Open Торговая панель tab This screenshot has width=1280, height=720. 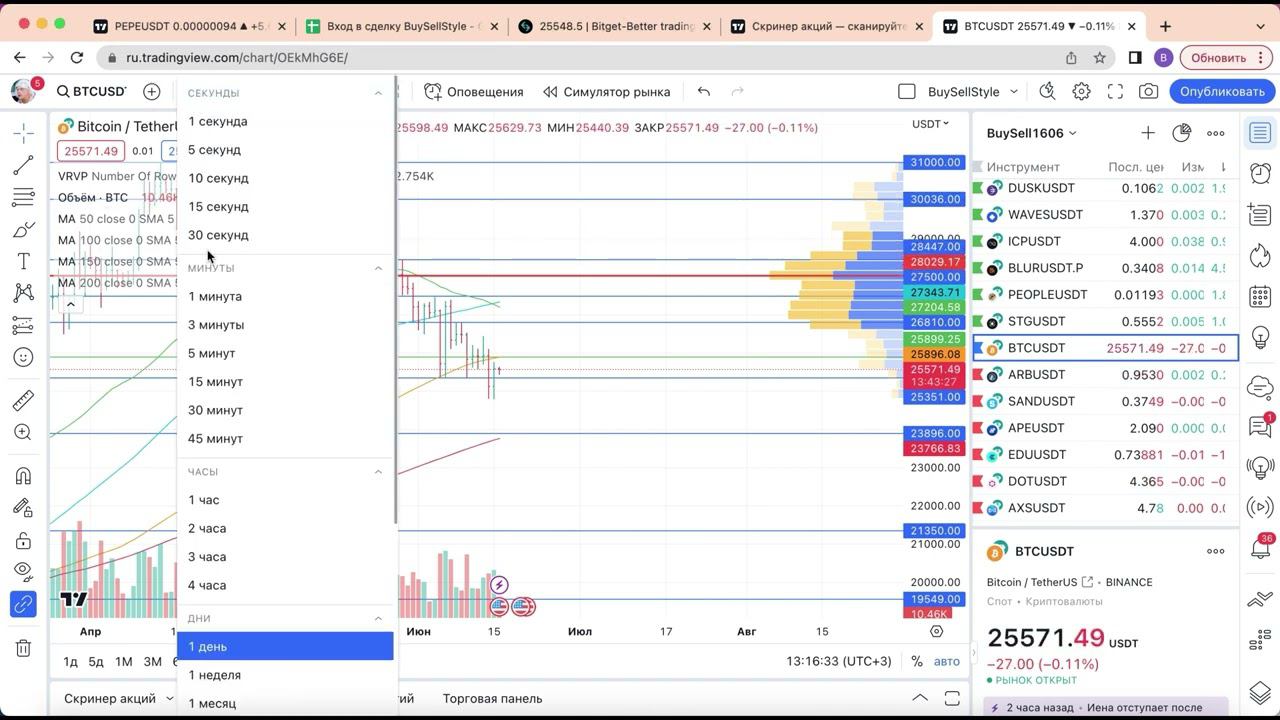tap(492, 698)
